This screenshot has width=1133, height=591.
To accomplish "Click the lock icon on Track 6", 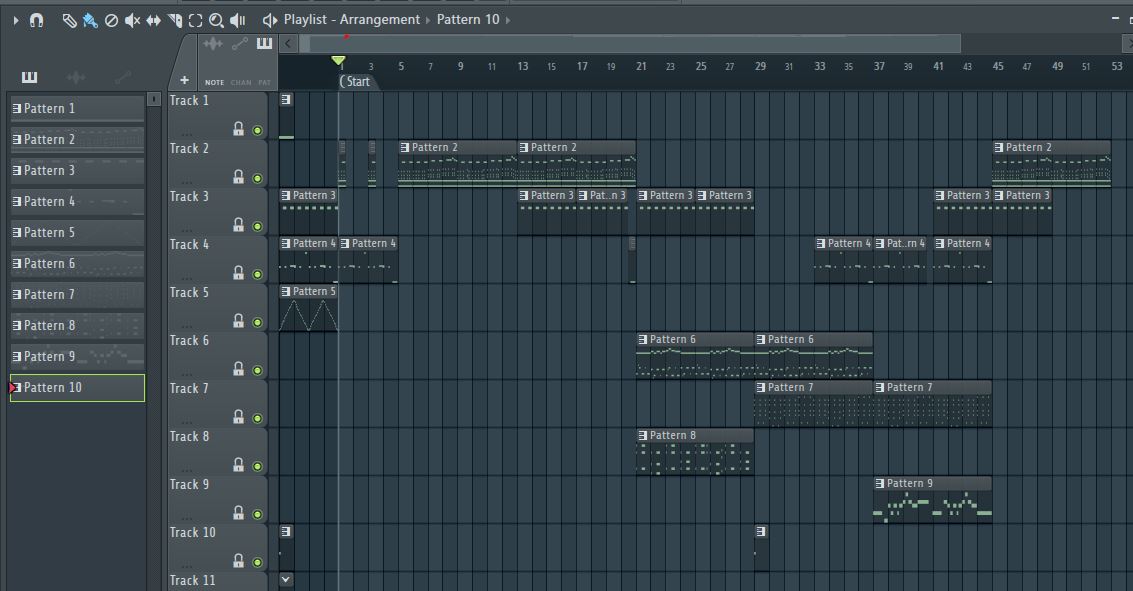I will [238, 368].
